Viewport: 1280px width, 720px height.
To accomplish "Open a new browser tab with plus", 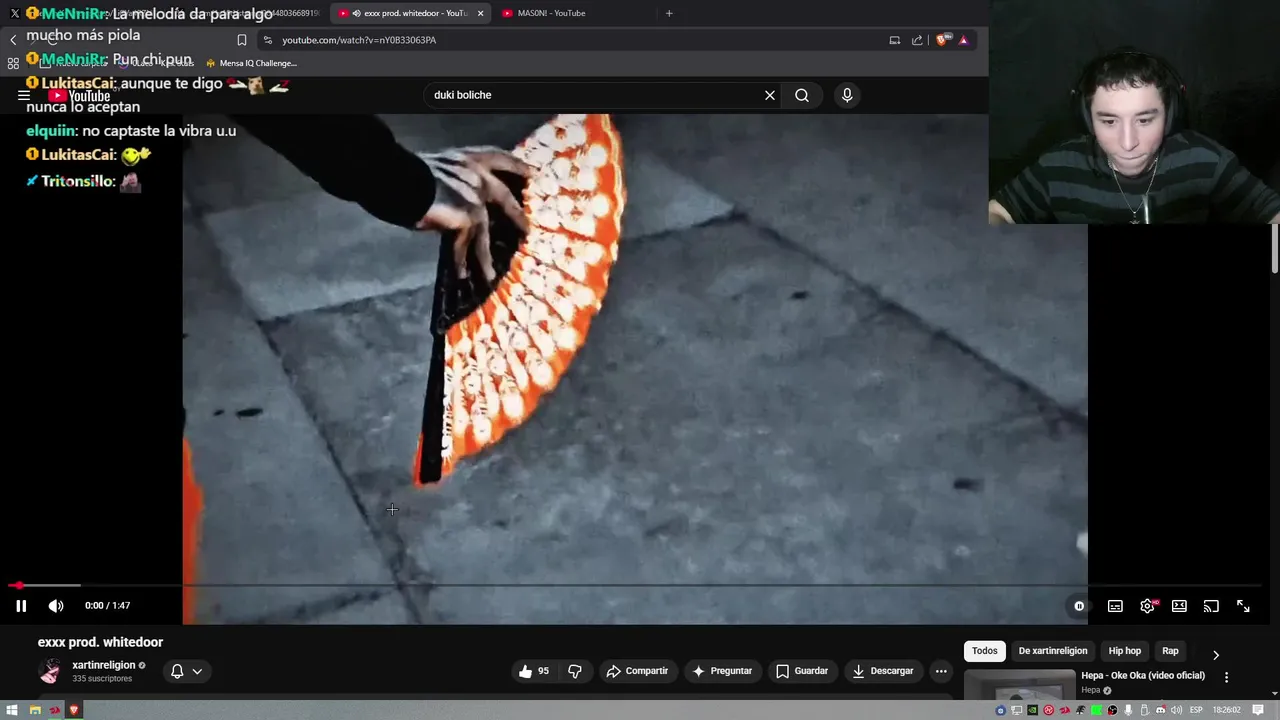I will pyautogui.click(x=669, y=13).
